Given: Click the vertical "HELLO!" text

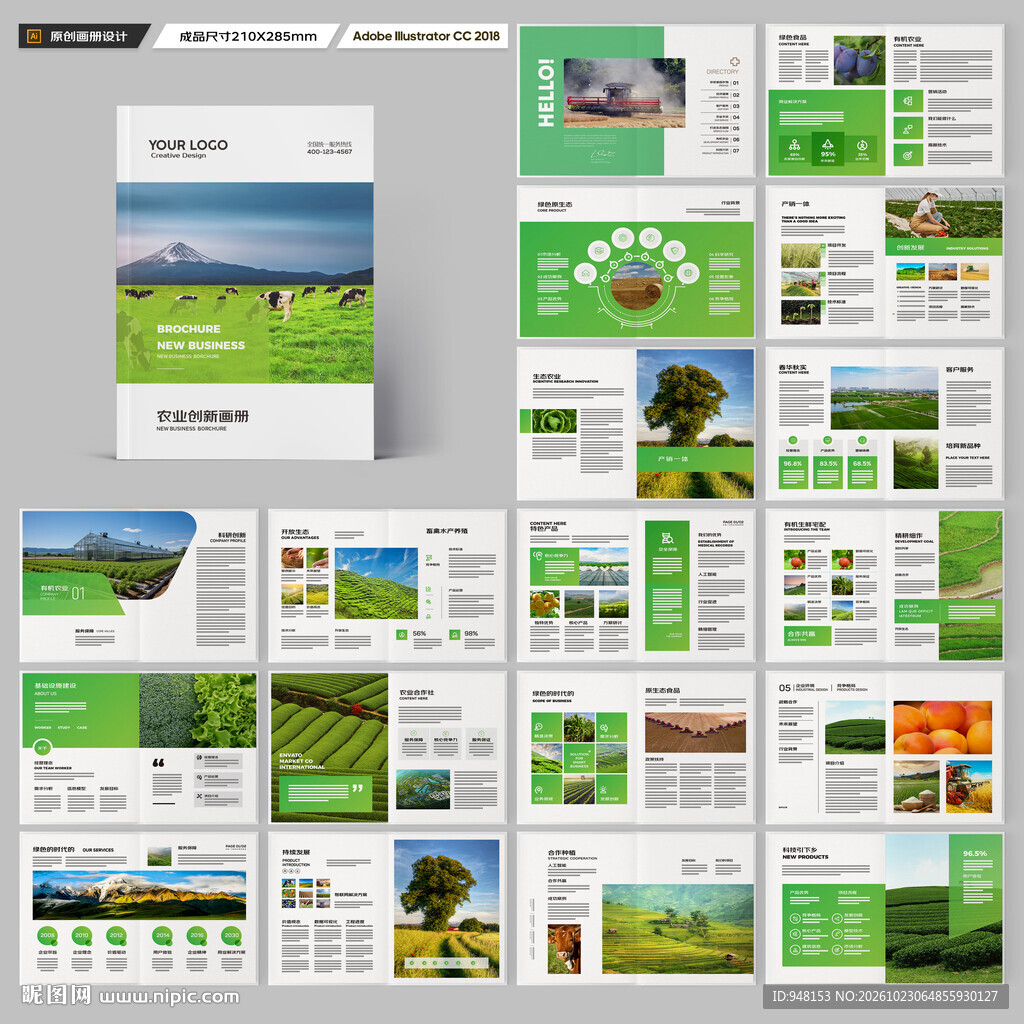Looking at the screenshot, I should (545, 93).
